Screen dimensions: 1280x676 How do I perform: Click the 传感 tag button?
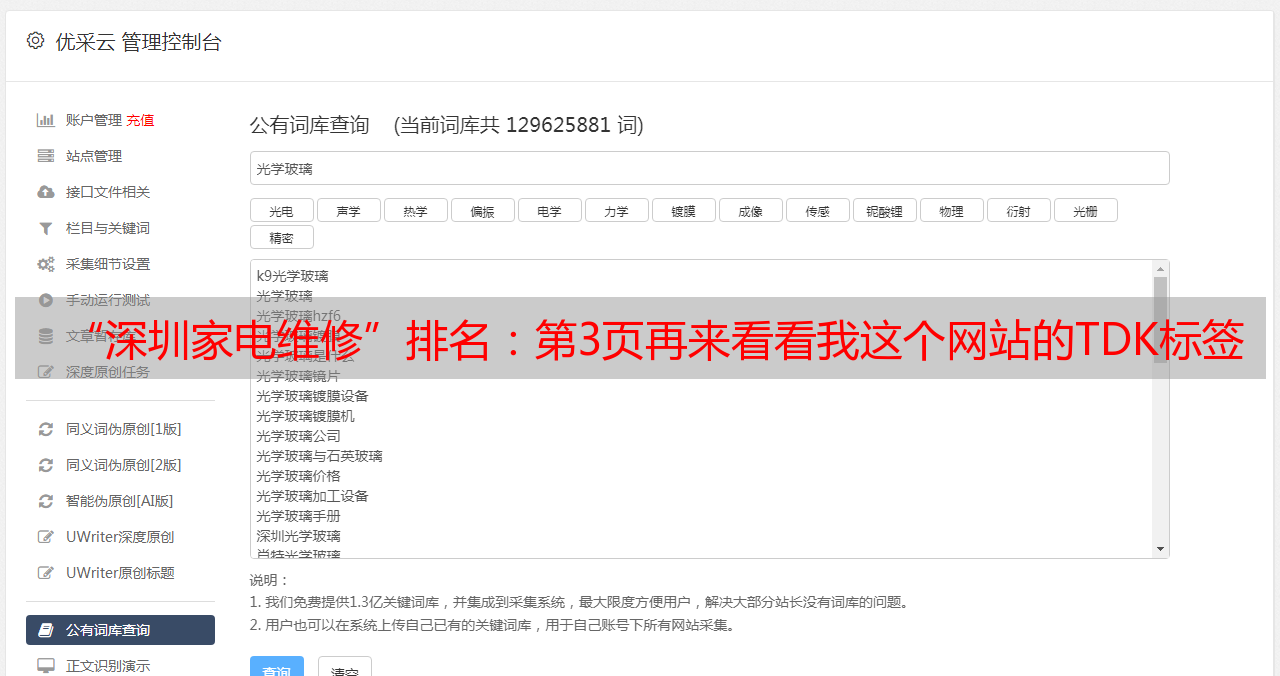click(x=817, y=210)
